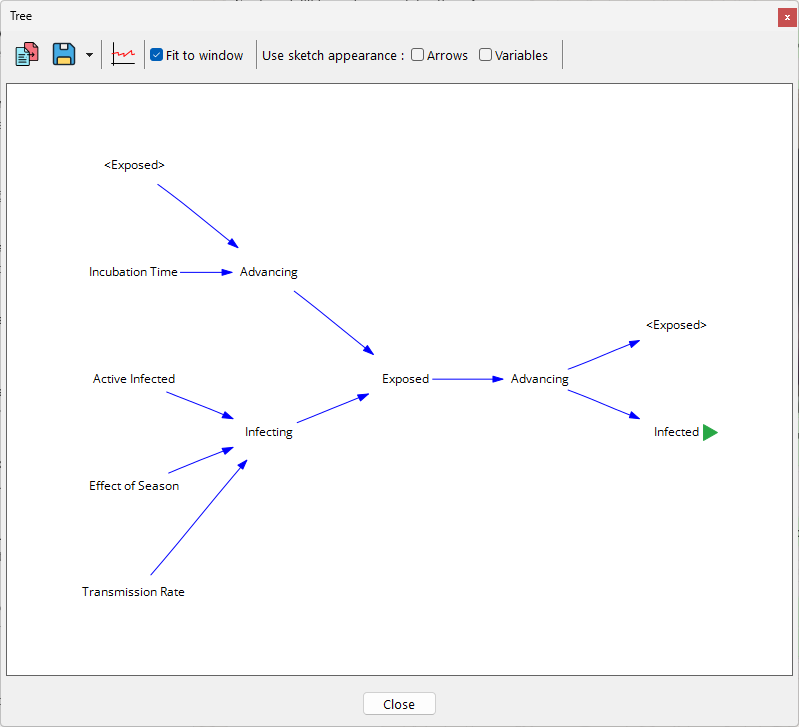Open the dropdown arrow beside the save icon

tap(89, 55)
